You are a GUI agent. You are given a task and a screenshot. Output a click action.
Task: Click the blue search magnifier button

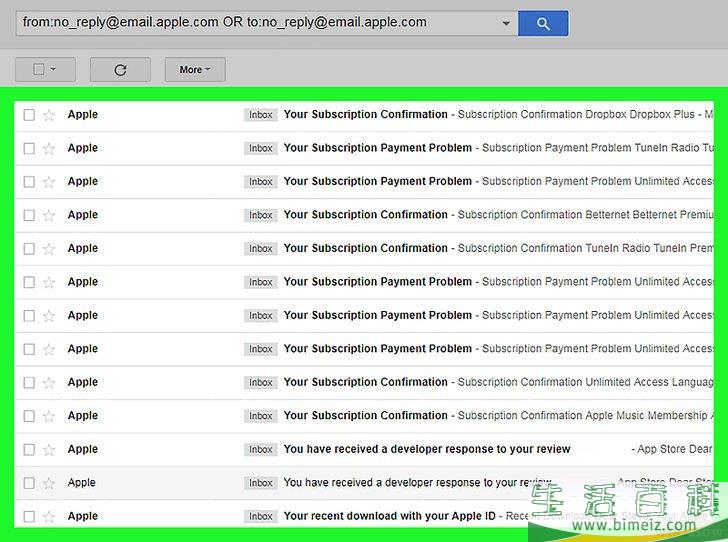(x=543, y=23)
